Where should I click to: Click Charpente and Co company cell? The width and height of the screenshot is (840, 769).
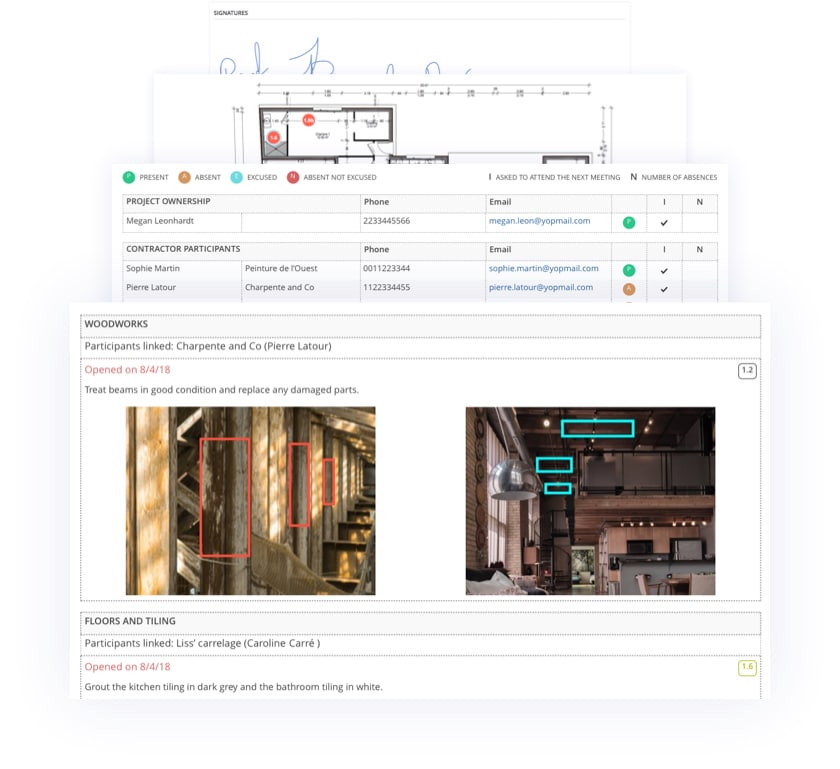pyautogui.click(x=301, y=288)
